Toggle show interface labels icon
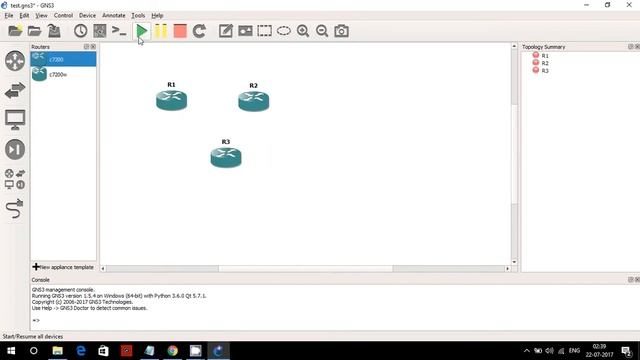 [100, 31]
